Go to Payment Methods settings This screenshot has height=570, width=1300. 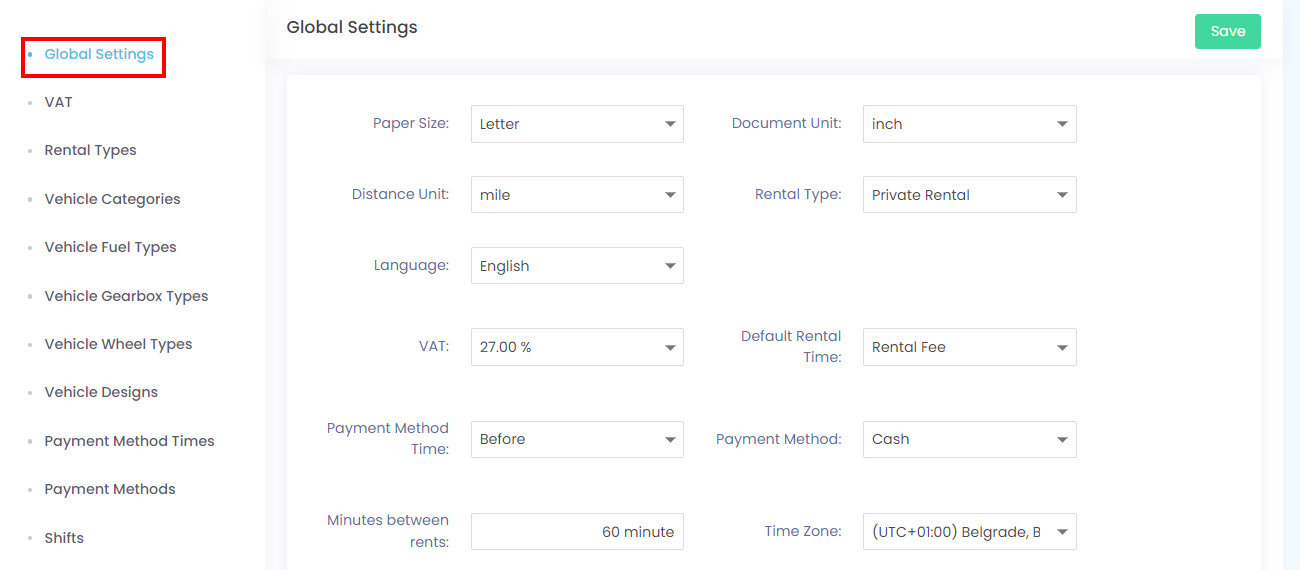click(x=110, y=489)
